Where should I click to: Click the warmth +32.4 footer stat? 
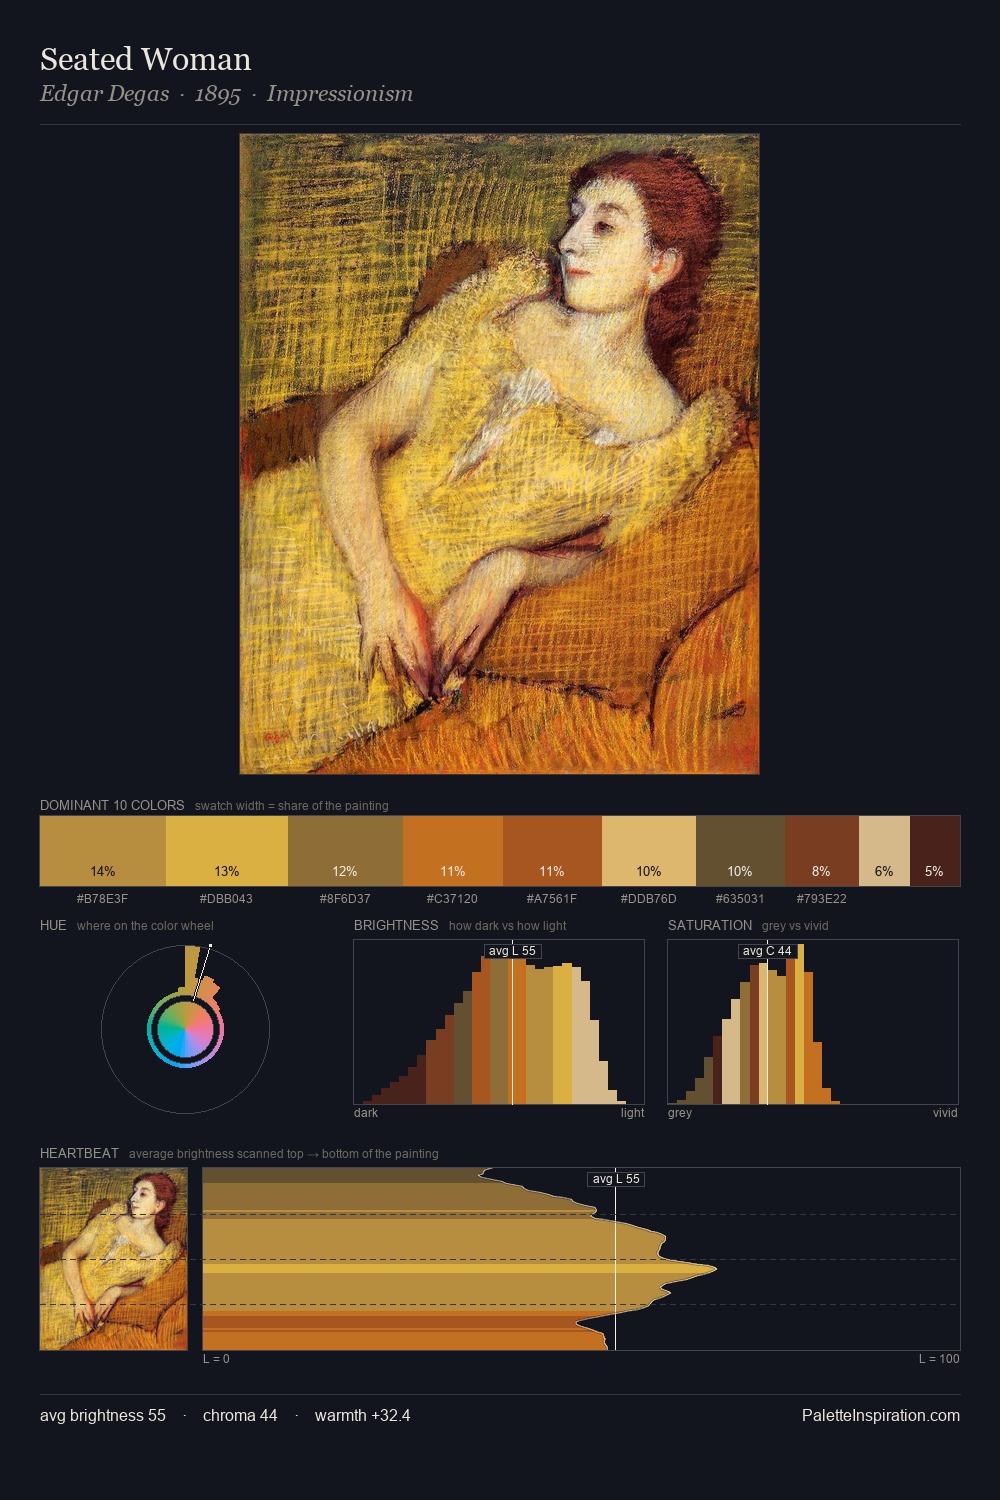[363, 1415]
